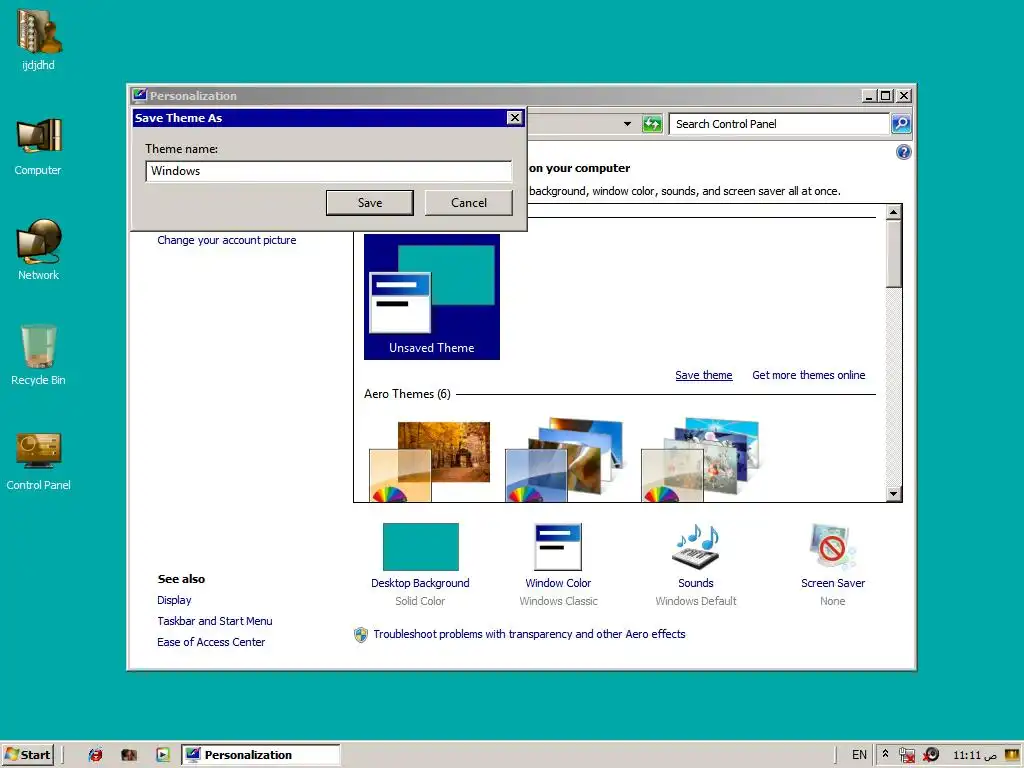Click the theme list scroll down arrow
The image size is (1024, 768).
(894, 494)
